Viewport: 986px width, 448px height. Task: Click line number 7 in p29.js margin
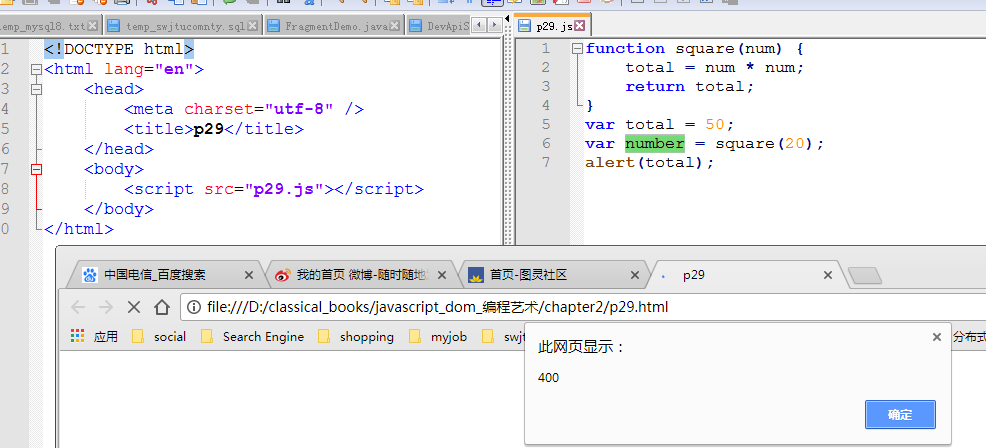(545, 162)
